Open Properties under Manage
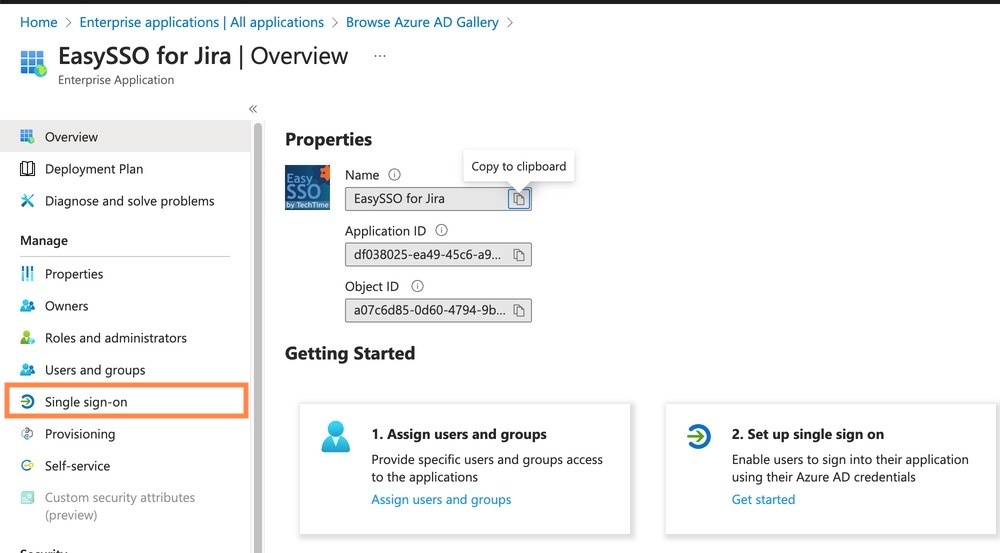 [x=125, y=274]
